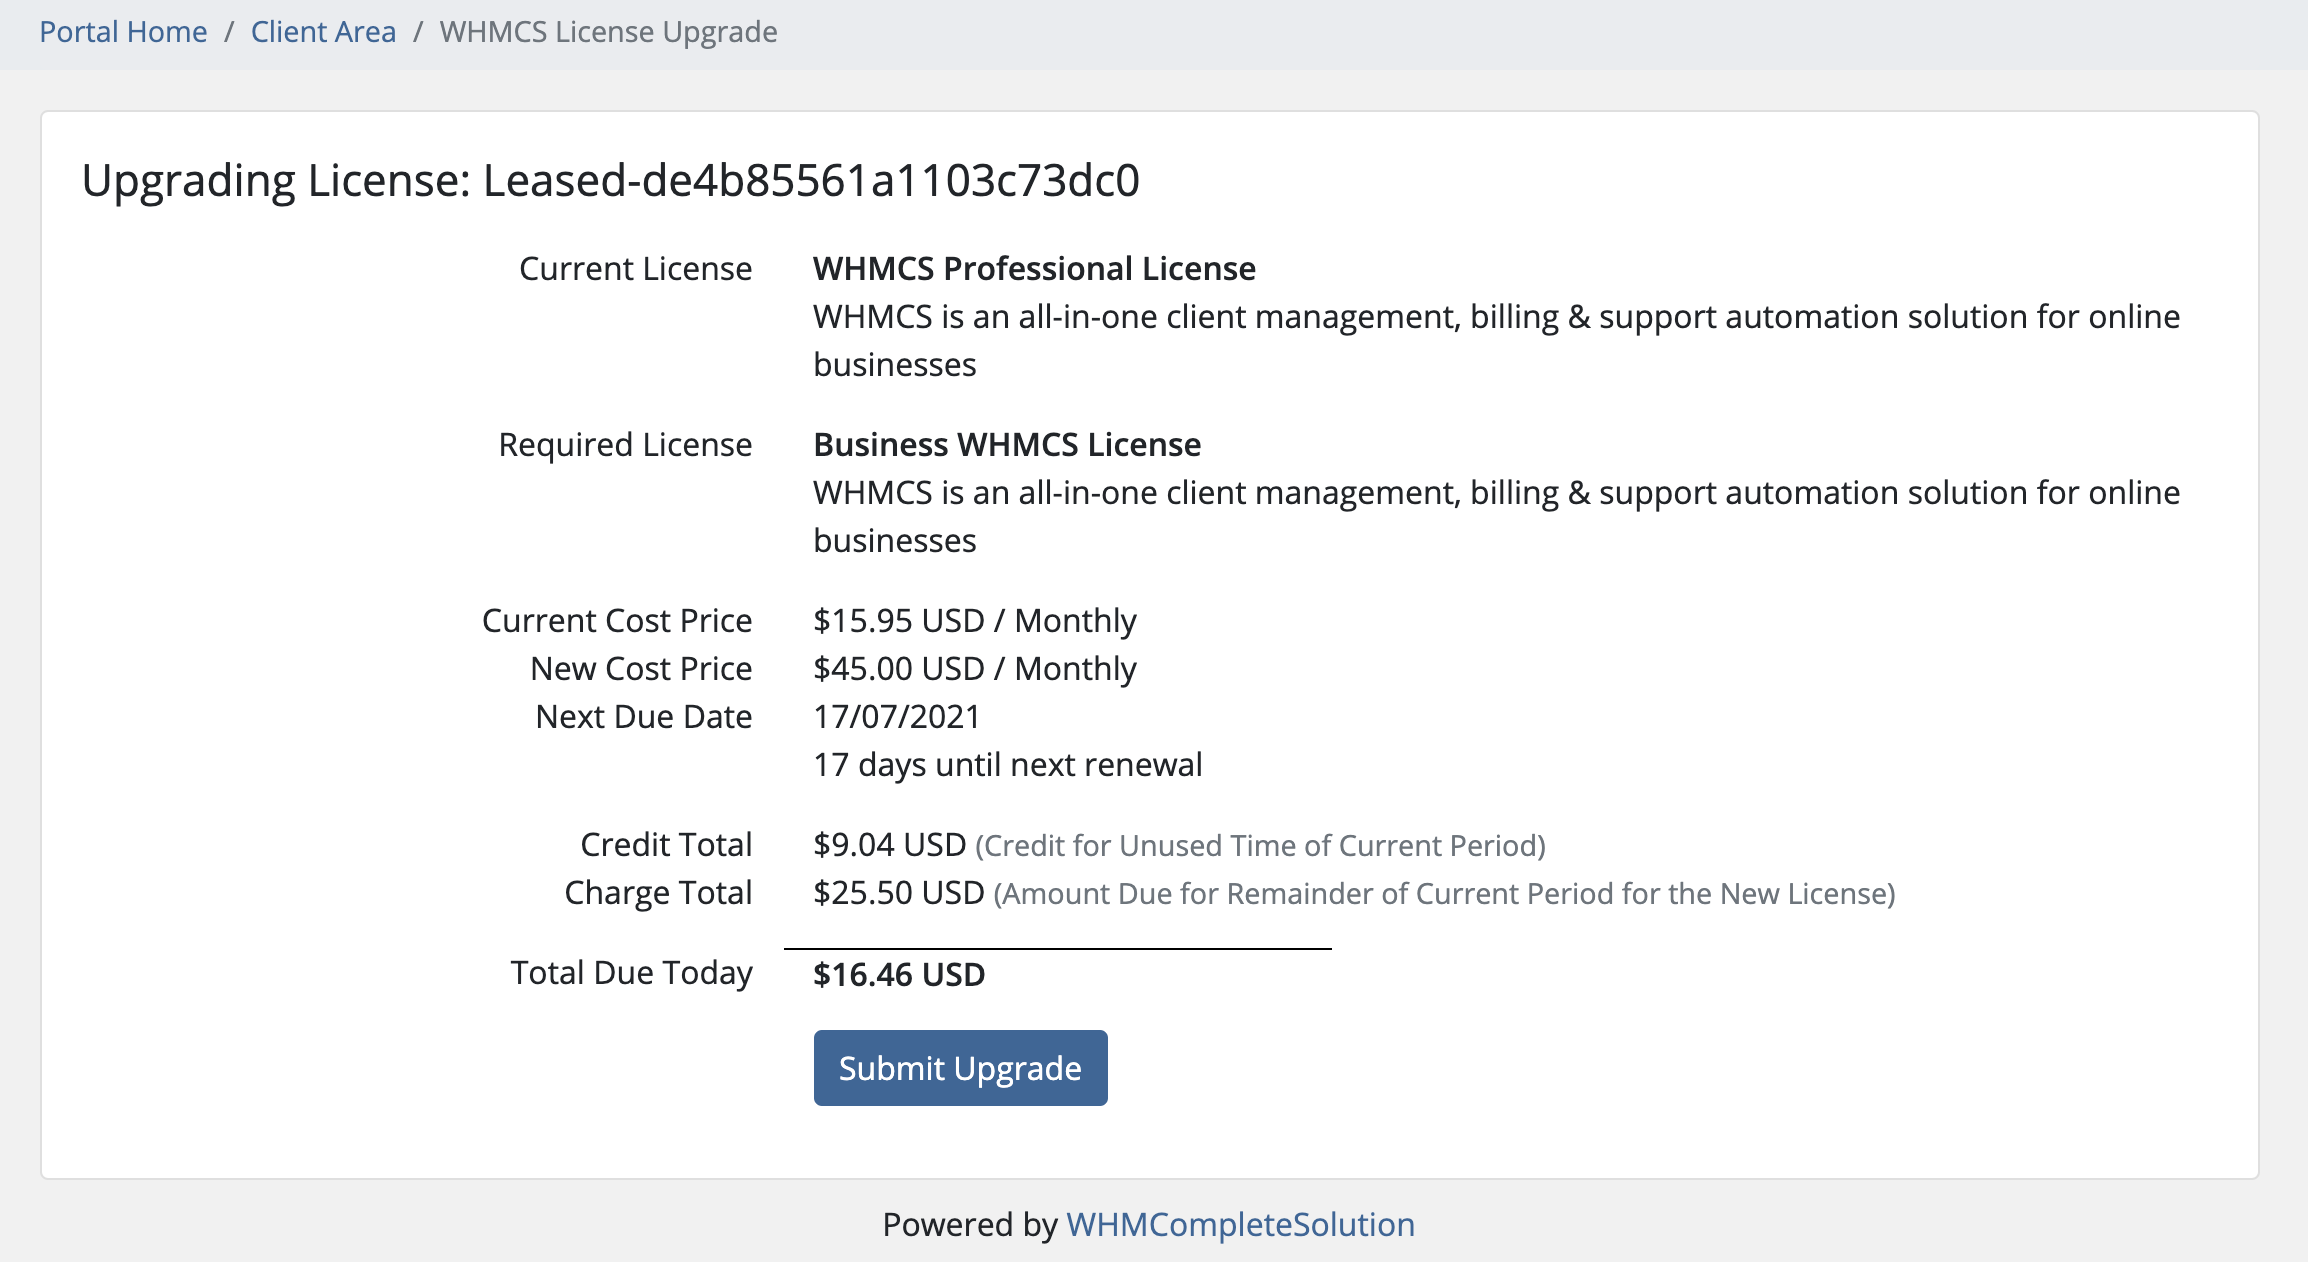Click the Credit for Unused Time note
Screen dimensions: 2308x1262
point(1261,846)
